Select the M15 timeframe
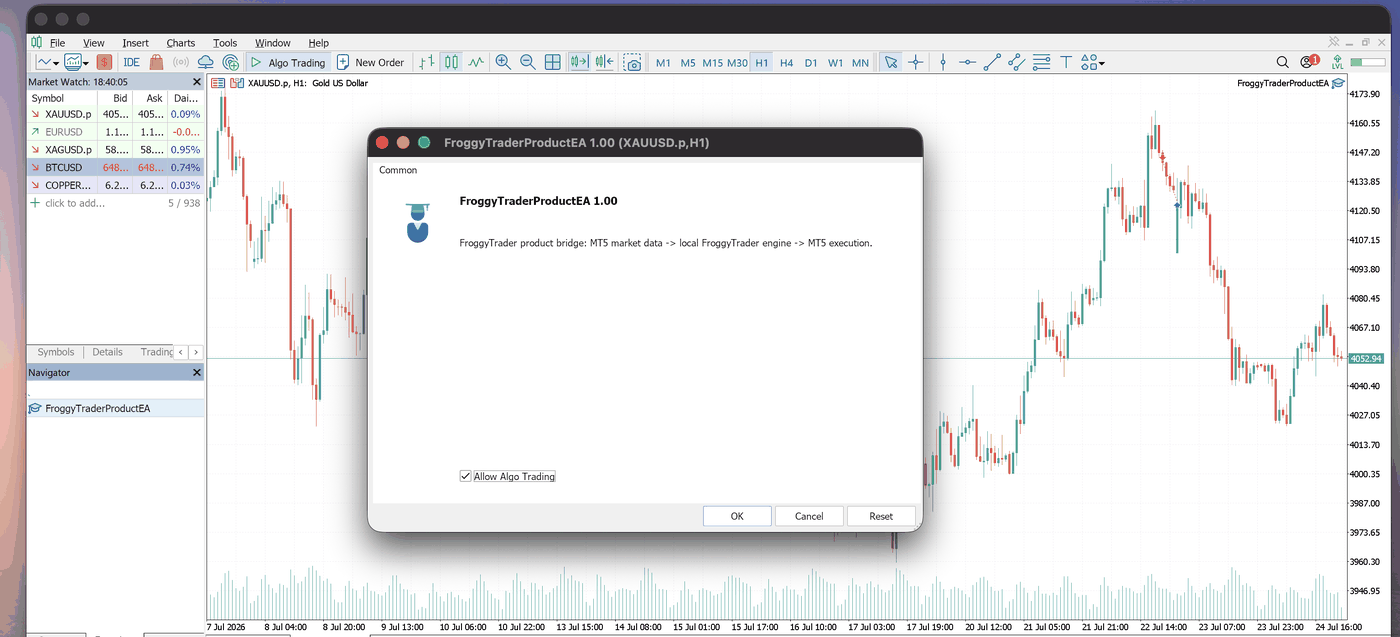This screenshot has height=637, width=1400. point(712,62)
